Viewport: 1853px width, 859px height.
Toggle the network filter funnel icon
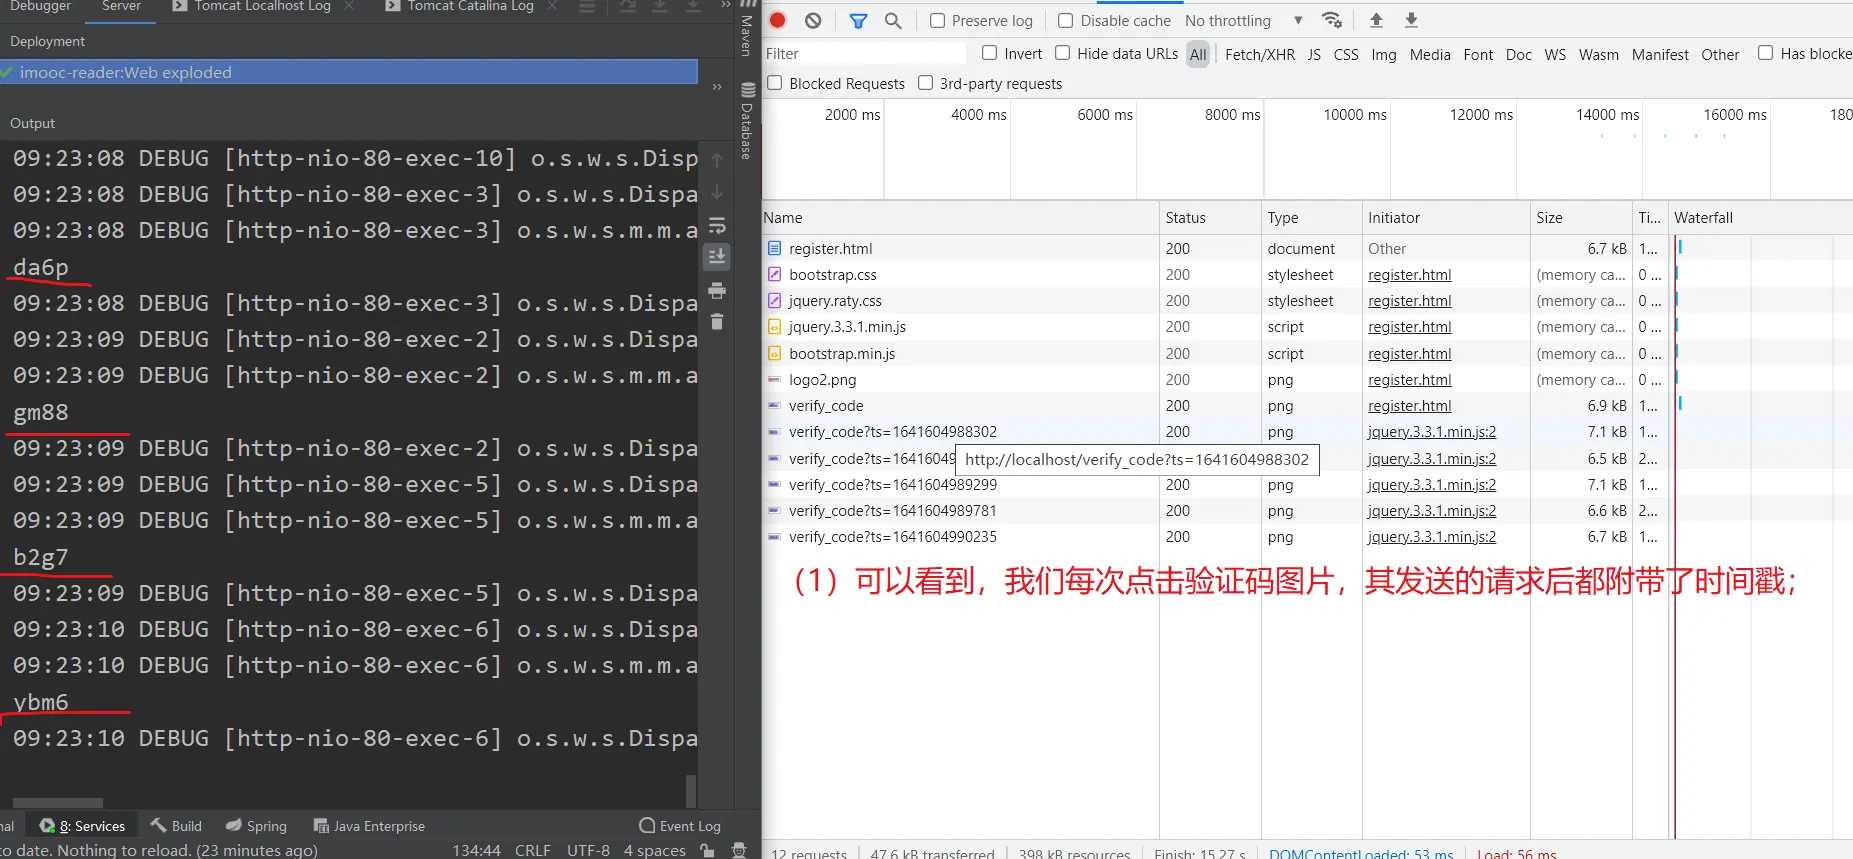click(x=858, y=20)
